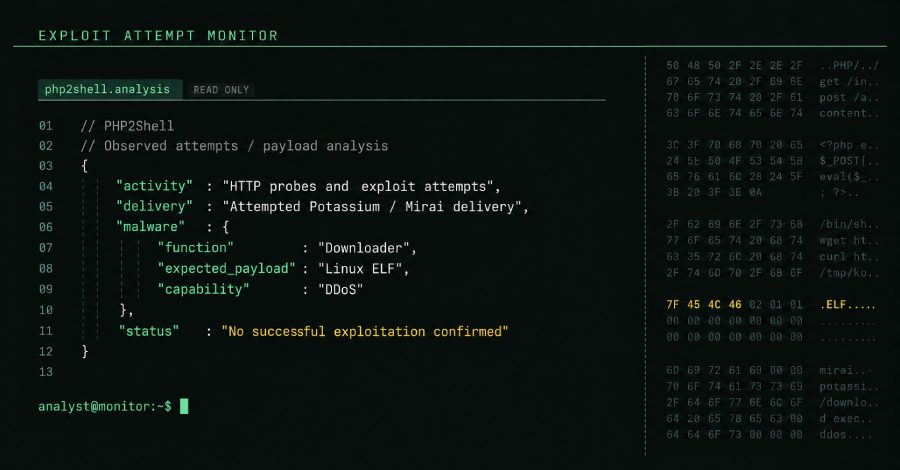Click the "d exec.." ASCII row

coord(846,418)
